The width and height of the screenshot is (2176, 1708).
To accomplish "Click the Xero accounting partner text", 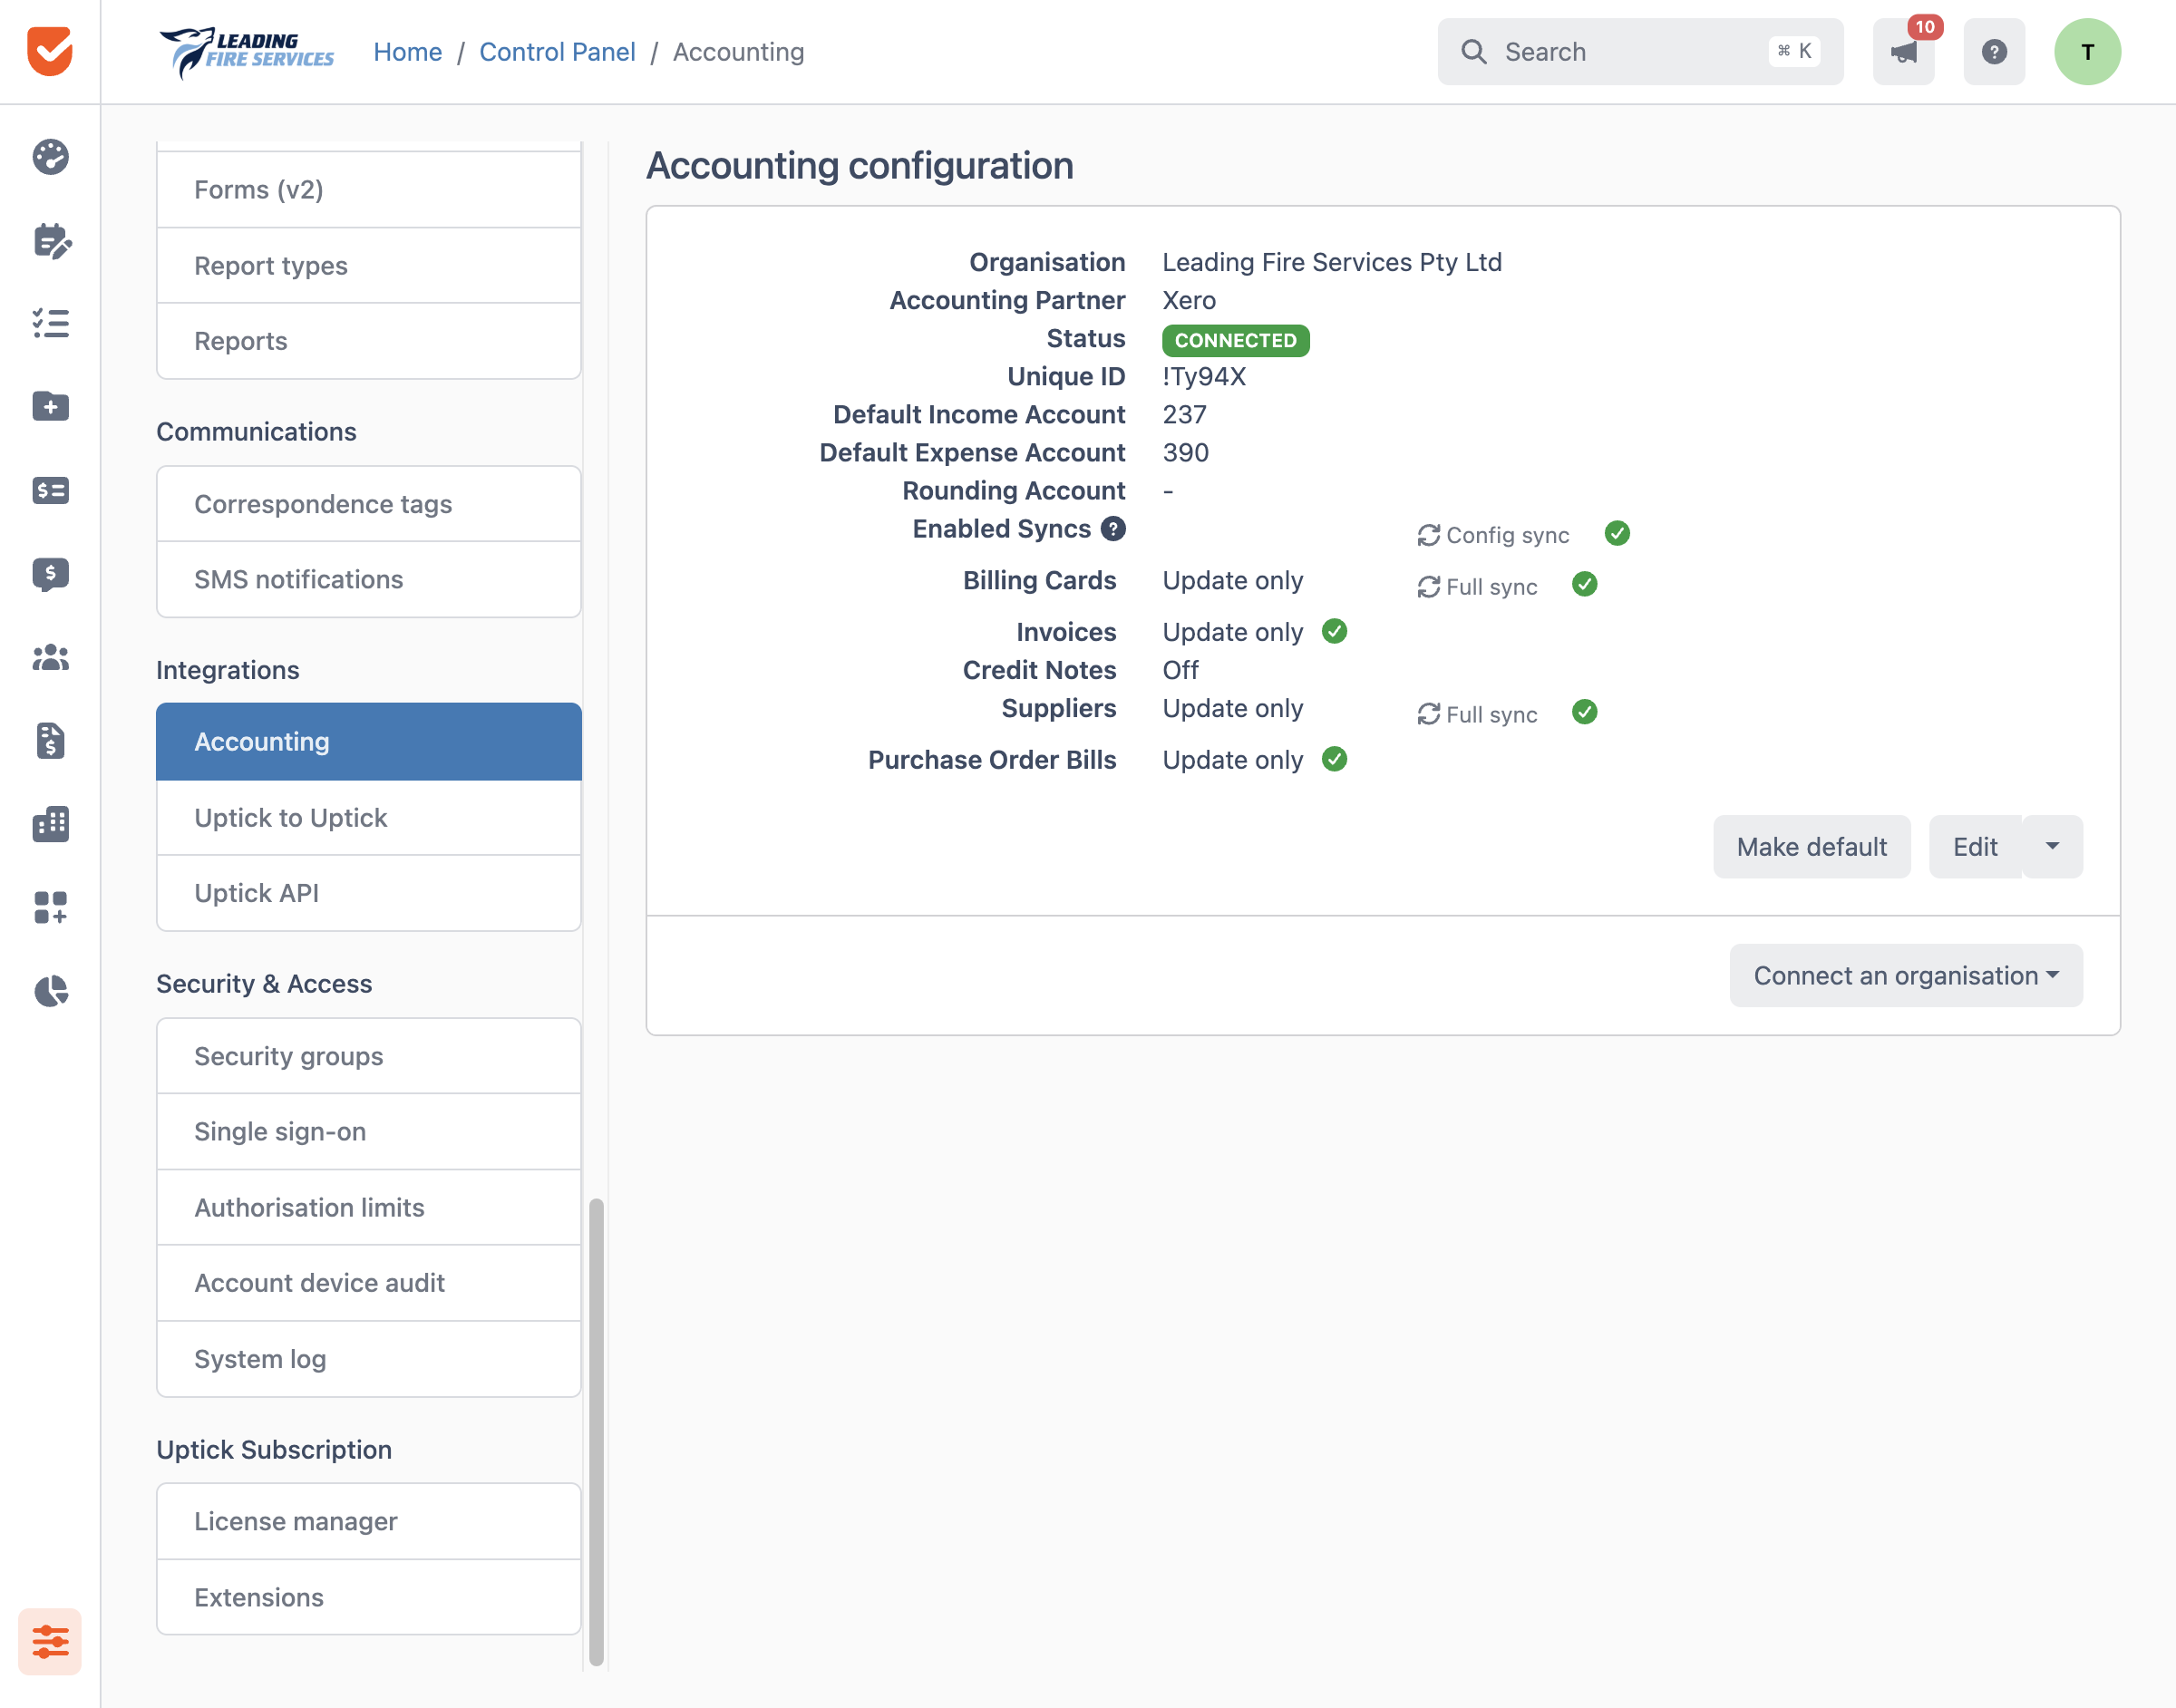I will 1189,300.
